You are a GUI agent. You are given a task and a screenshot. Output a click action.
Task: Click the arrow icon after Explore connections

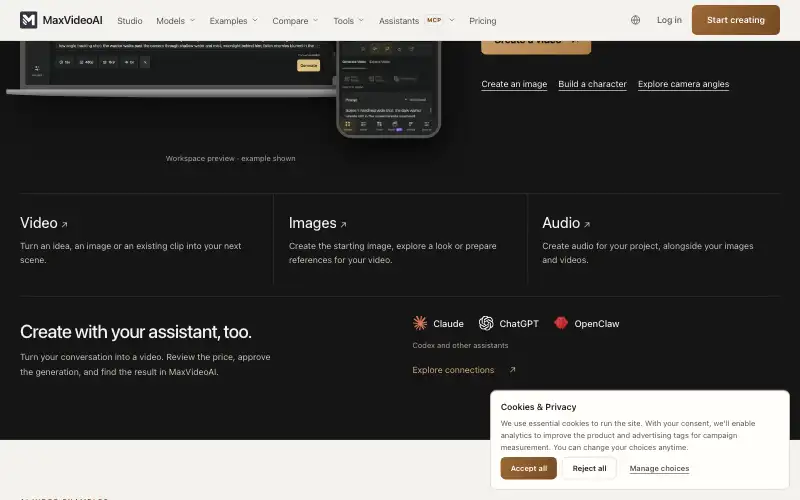coord(513,370)
